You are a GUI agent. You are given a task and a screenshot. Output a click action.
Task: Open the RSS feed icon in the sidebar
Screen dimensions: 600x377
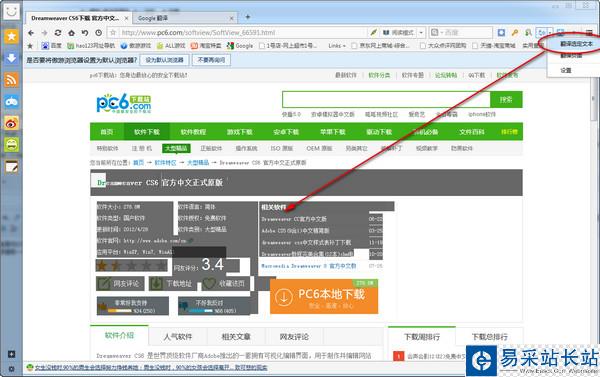[11, 80]
